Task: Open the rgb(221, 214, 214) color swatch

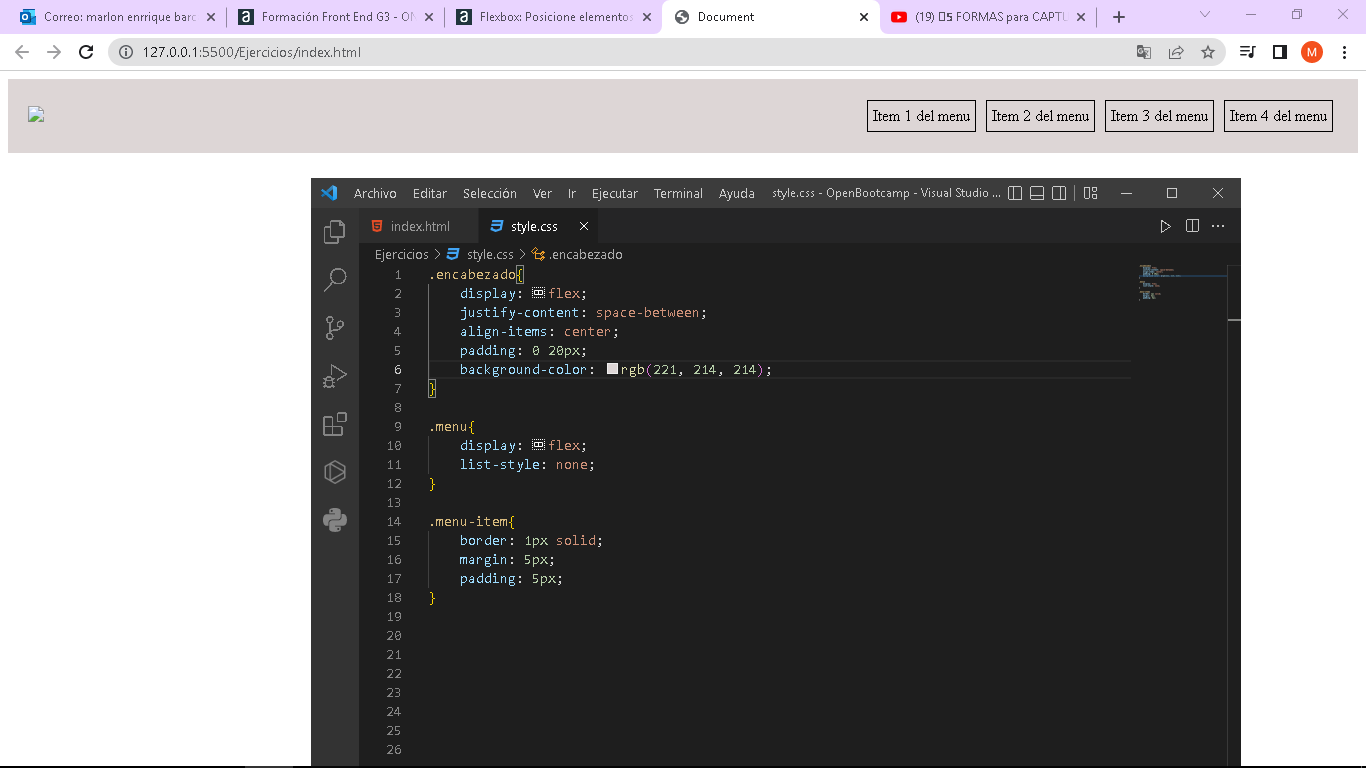Action: point(613,369)
